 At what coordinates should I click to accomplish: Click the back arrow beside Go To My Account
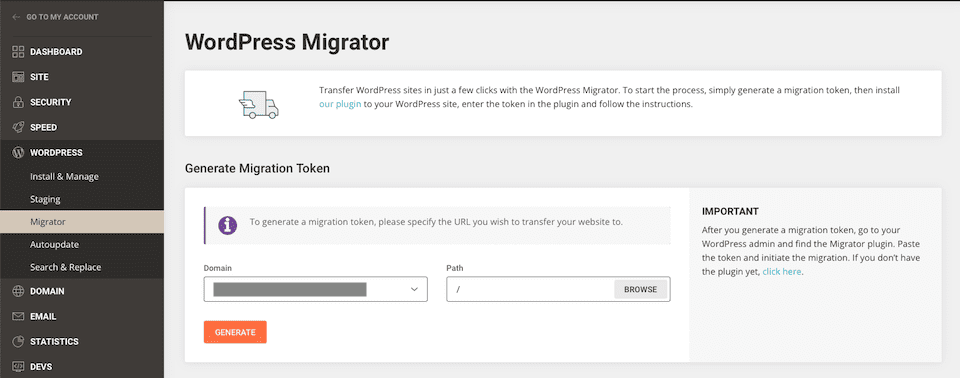pyautogui.click(x=16, y=17)
